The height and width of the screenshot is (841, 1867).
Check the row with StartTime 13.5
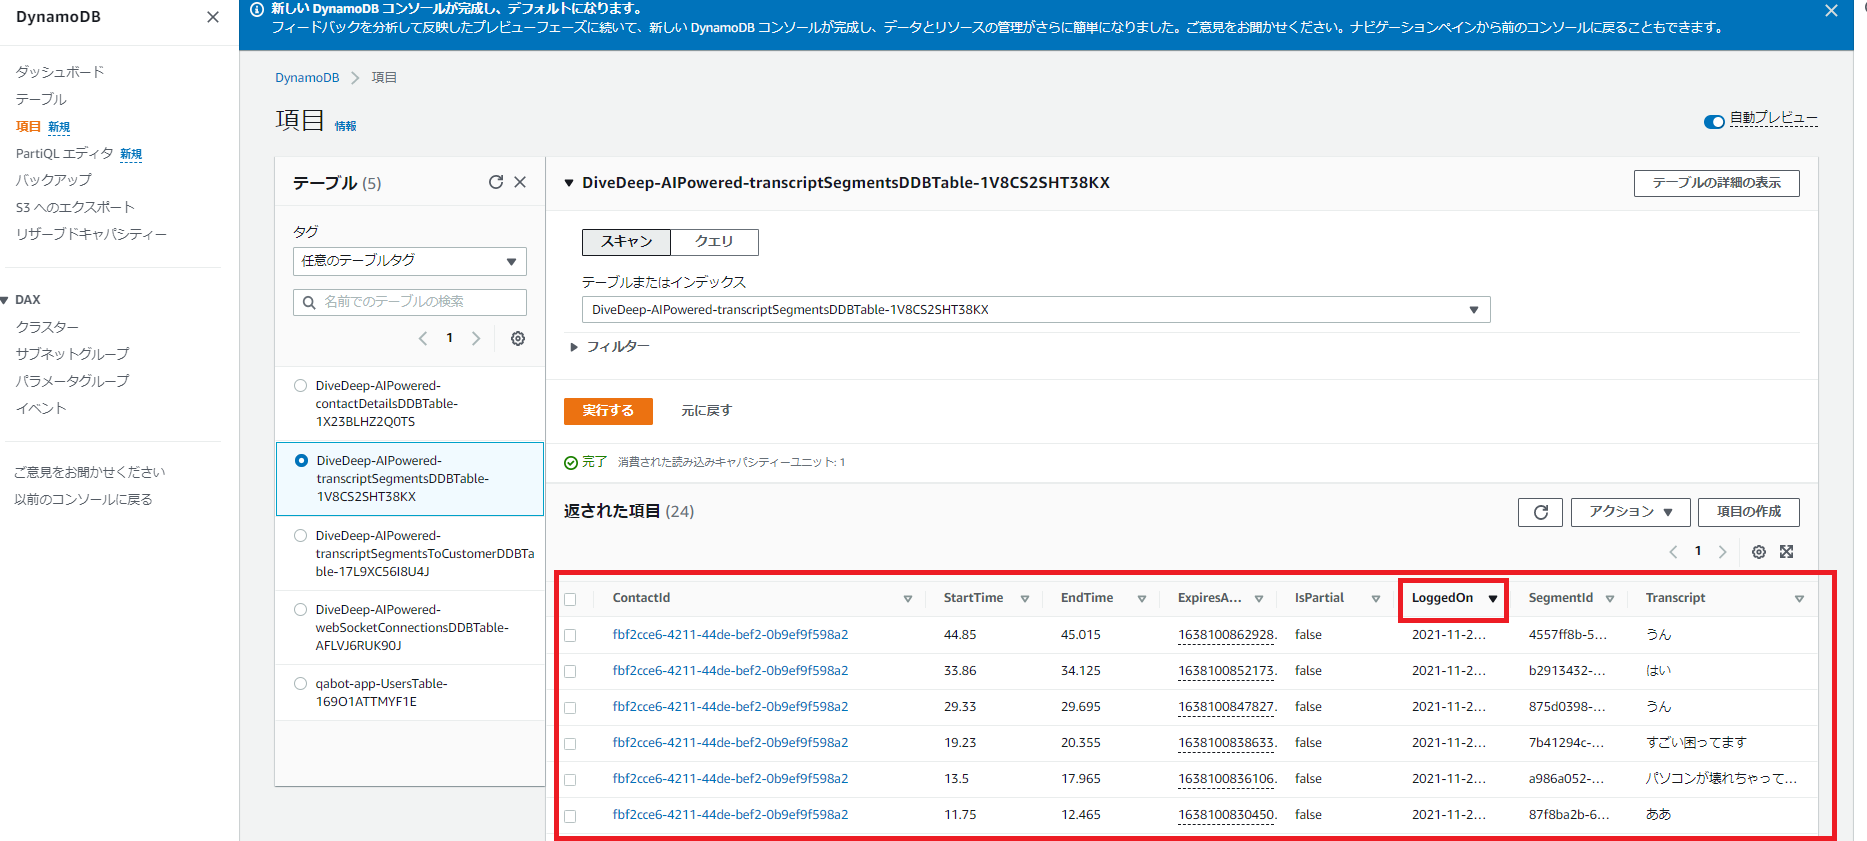point(570,780)
